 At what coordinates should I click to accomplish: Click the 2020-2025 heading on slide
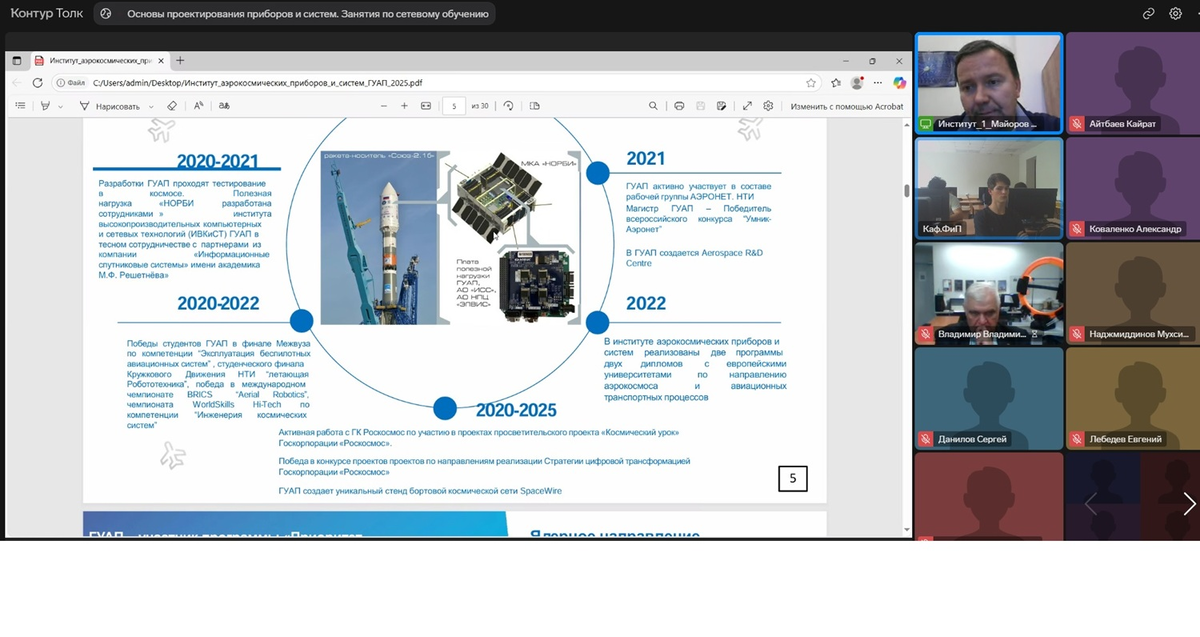tap(516, 410)
